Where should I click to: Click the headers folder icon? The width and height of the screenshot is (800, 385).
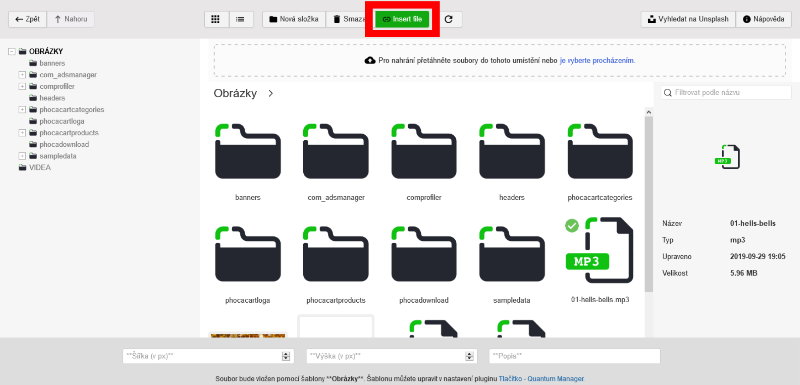(512, 151)
